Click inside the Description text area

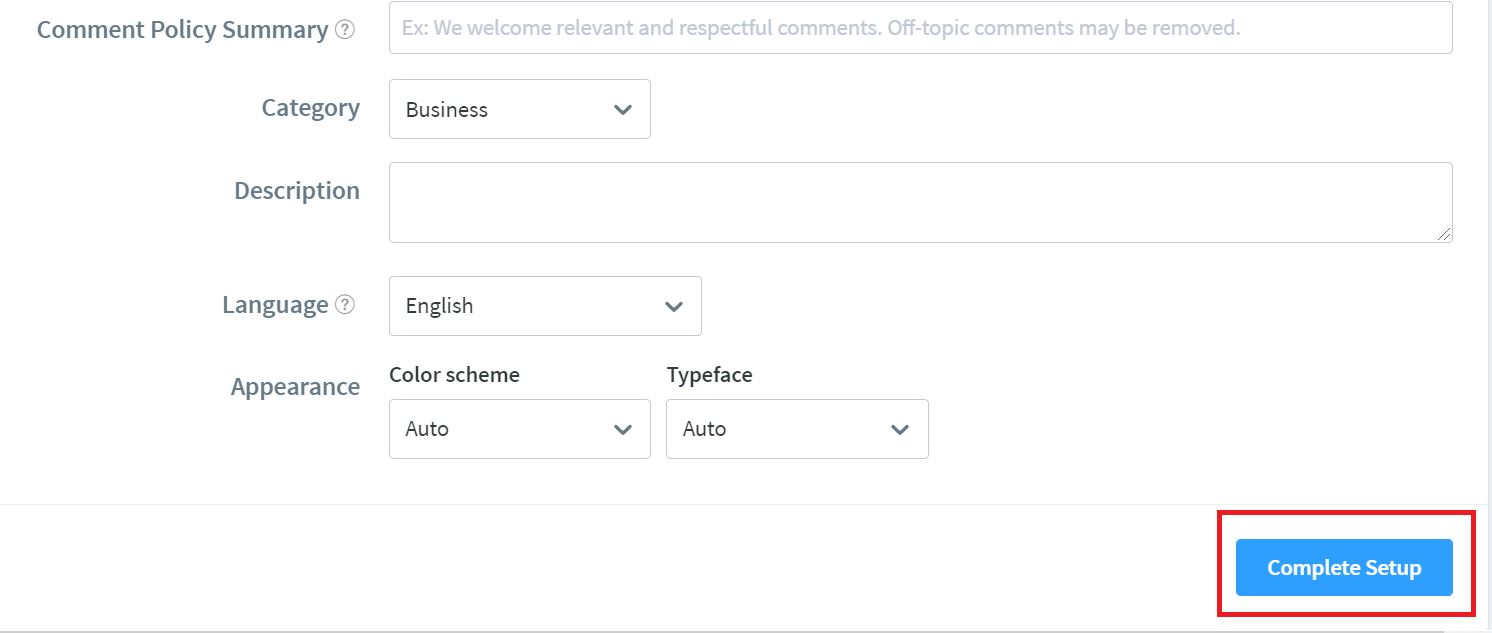tap(920, 202)
